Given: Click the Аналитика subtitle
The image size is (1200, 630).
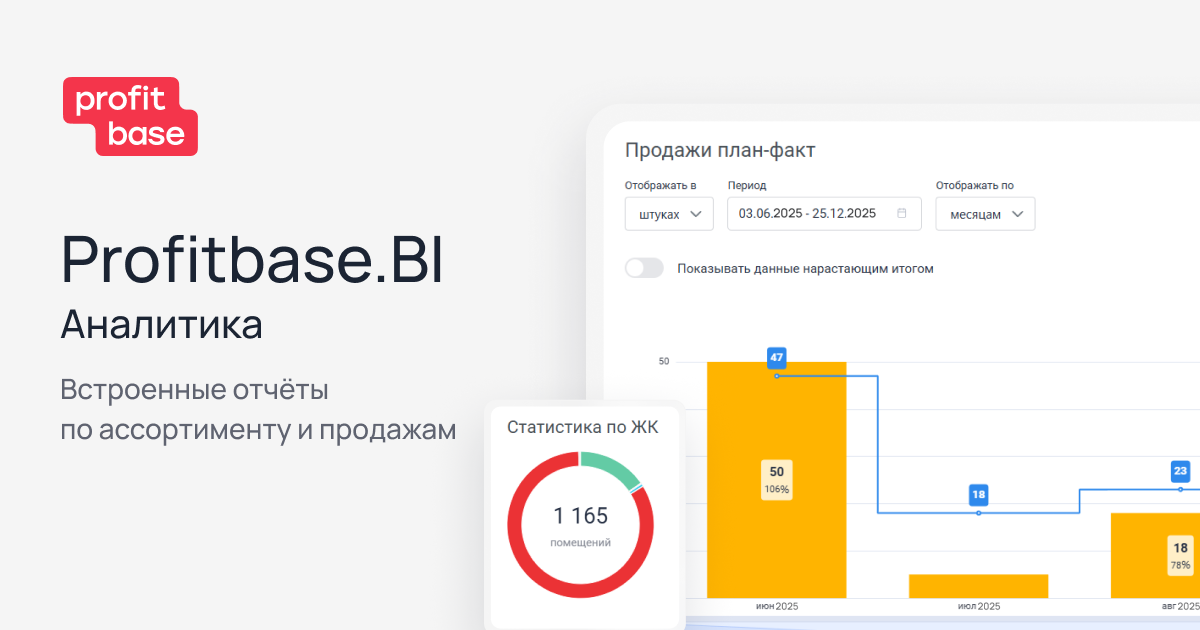Looking at the screenshot, I should [162, 325].
